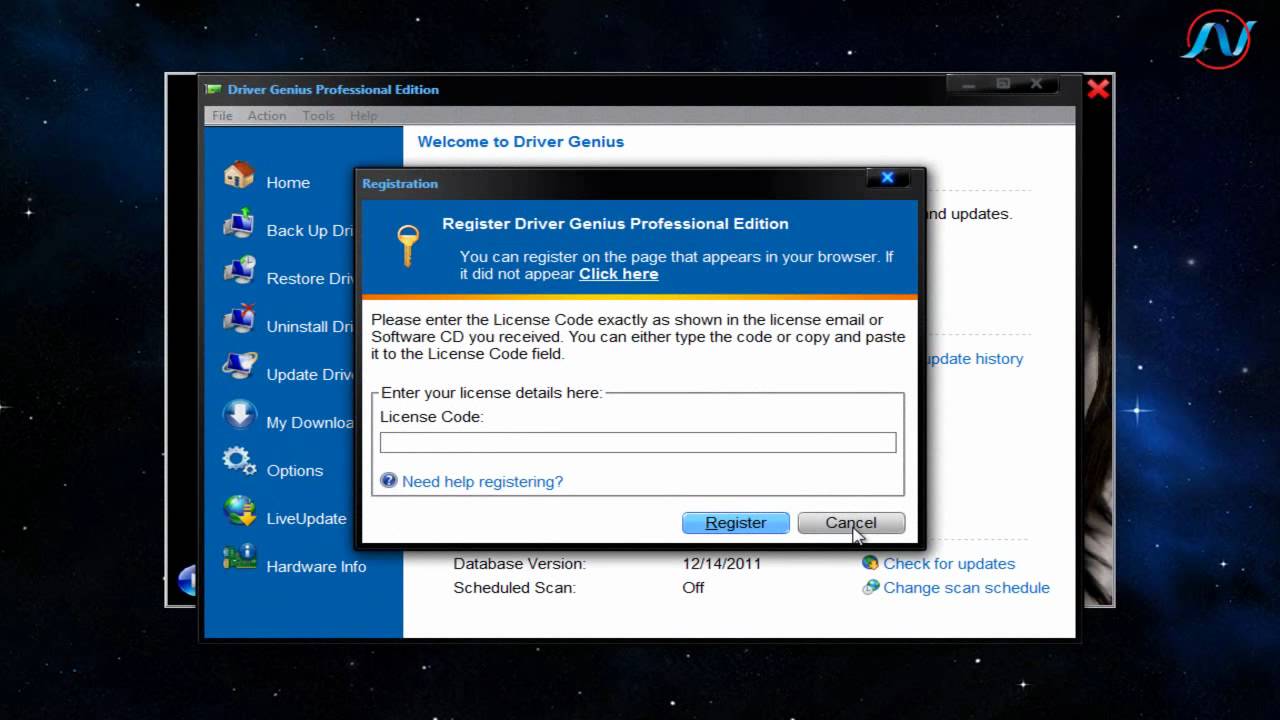Select the My Download sidebar label

tap(310, 423)
